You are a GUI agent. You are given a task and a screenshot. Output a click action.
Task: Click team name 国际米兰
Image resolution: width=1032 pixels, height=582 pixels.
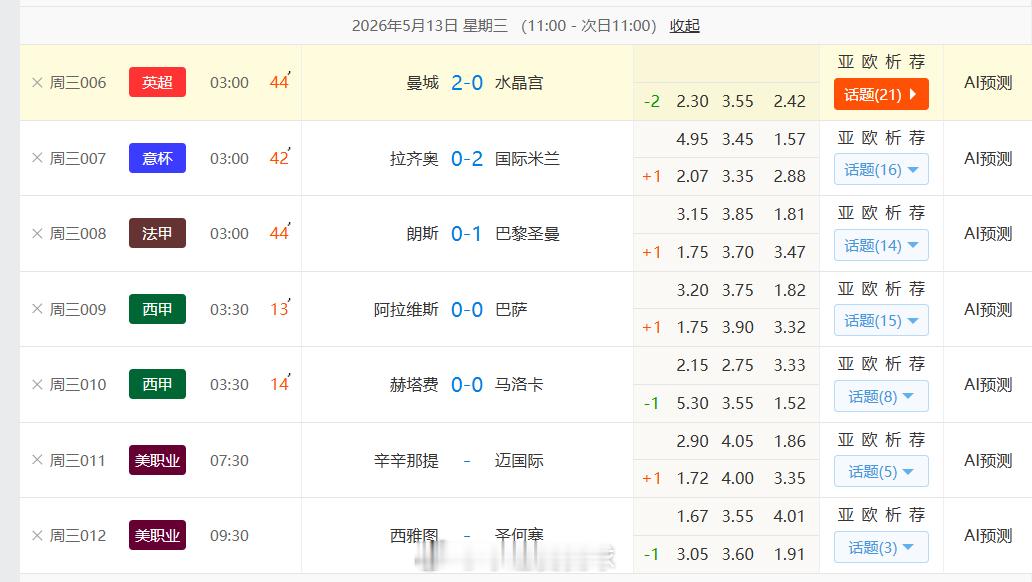[x=527, y=158]
